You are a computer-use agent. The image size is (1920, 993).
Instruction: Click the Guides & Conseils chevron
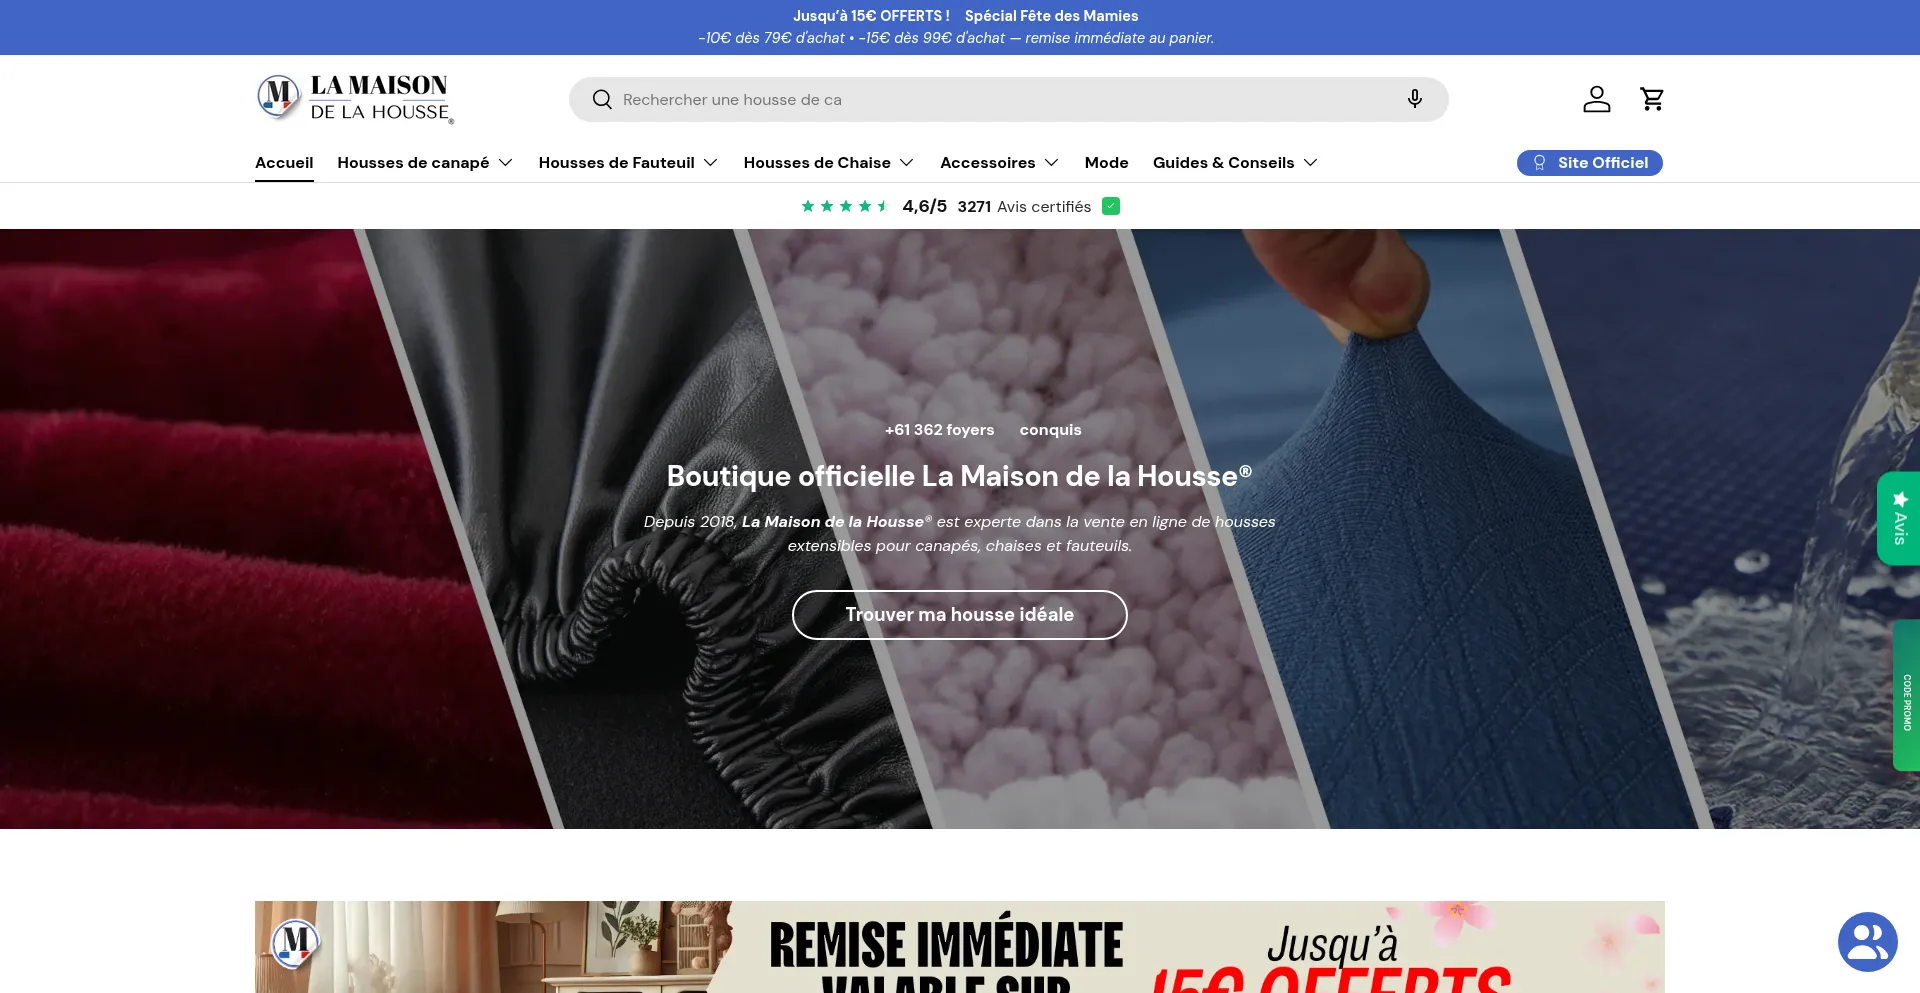tap(1312, 162)
